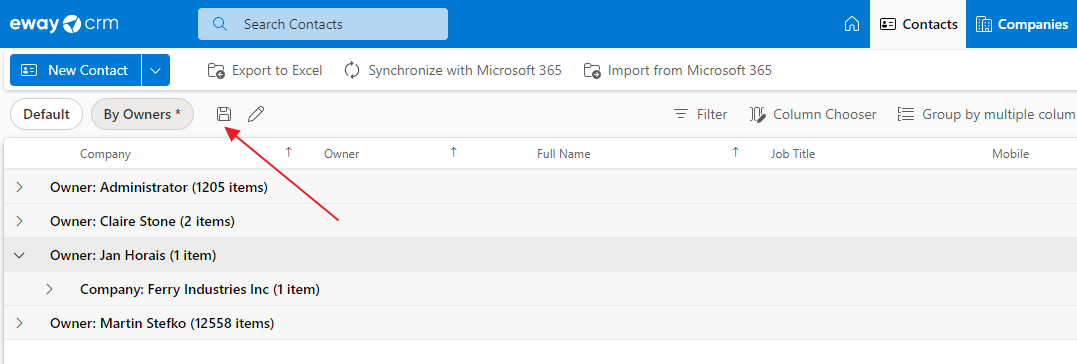Import from Microsoft 365
Viewport: 1077px width, 364px height.
[x=677, y=70]
